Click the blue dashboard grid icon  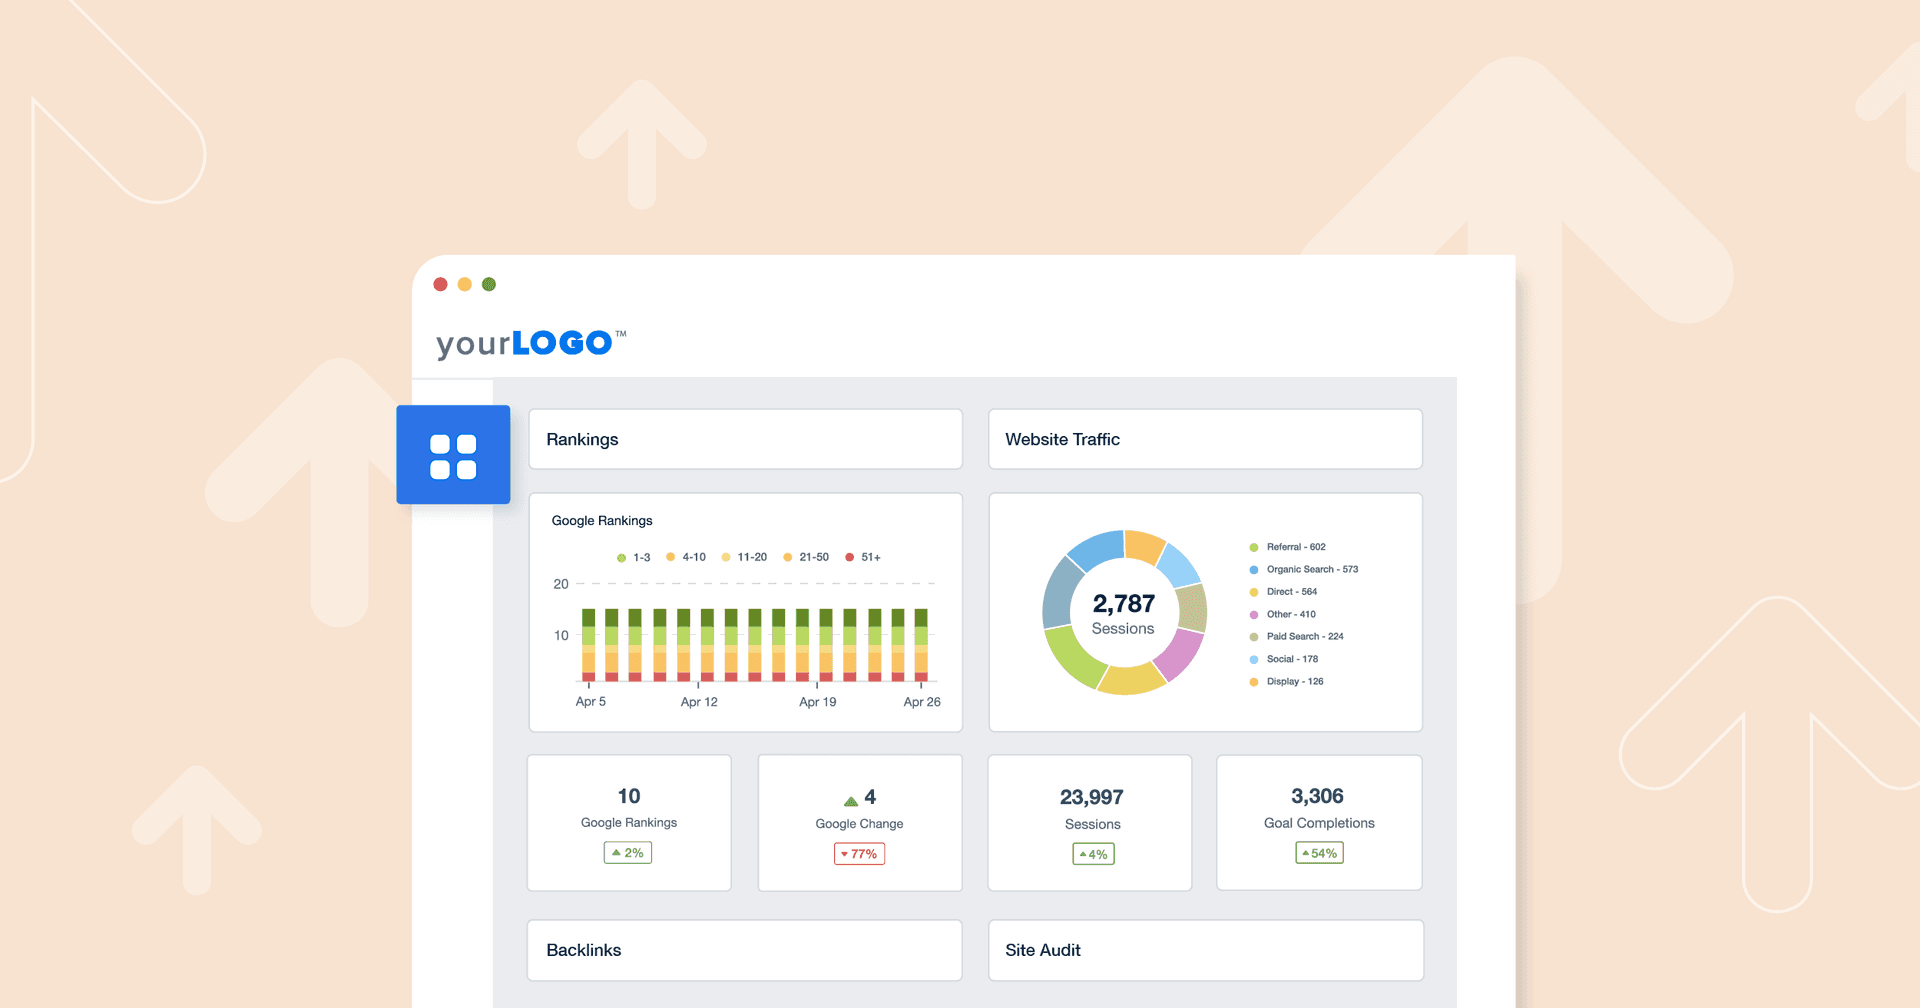tap(453, 455)
